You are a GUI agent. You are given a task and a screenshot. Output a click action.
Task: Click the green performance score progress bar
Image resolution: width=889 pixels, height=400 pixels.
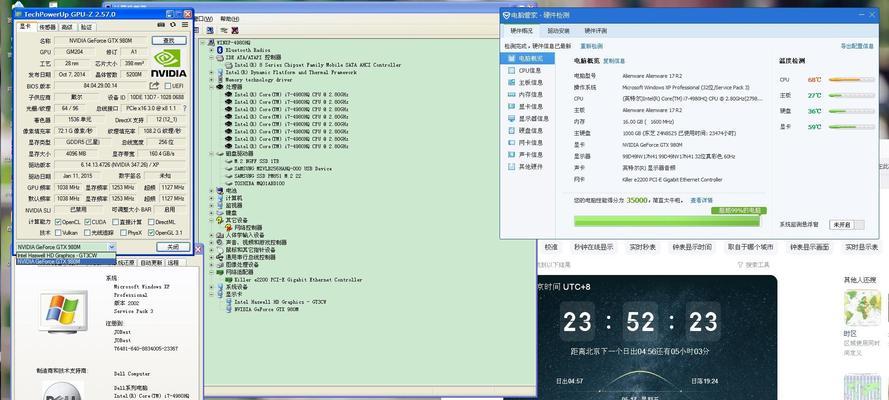(x=667, y=221)
